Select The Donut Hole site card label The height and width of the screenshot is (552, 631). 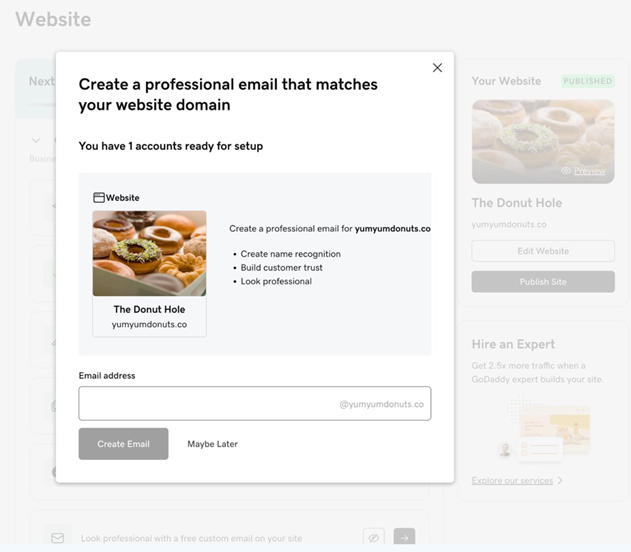[x=149, y=310]
